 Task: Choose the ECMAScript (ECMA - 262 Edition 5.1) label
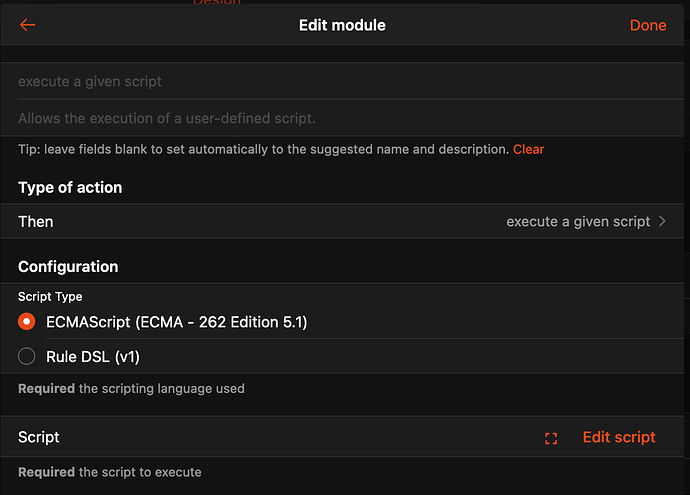176,322
